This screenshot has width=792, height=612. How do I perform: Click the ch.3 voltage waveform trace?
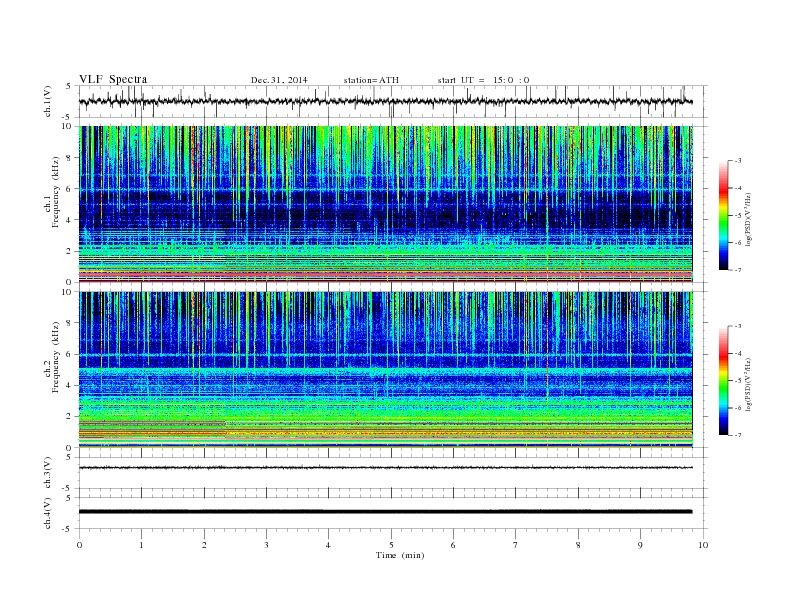pyautogui.click(x=386, y=468)
